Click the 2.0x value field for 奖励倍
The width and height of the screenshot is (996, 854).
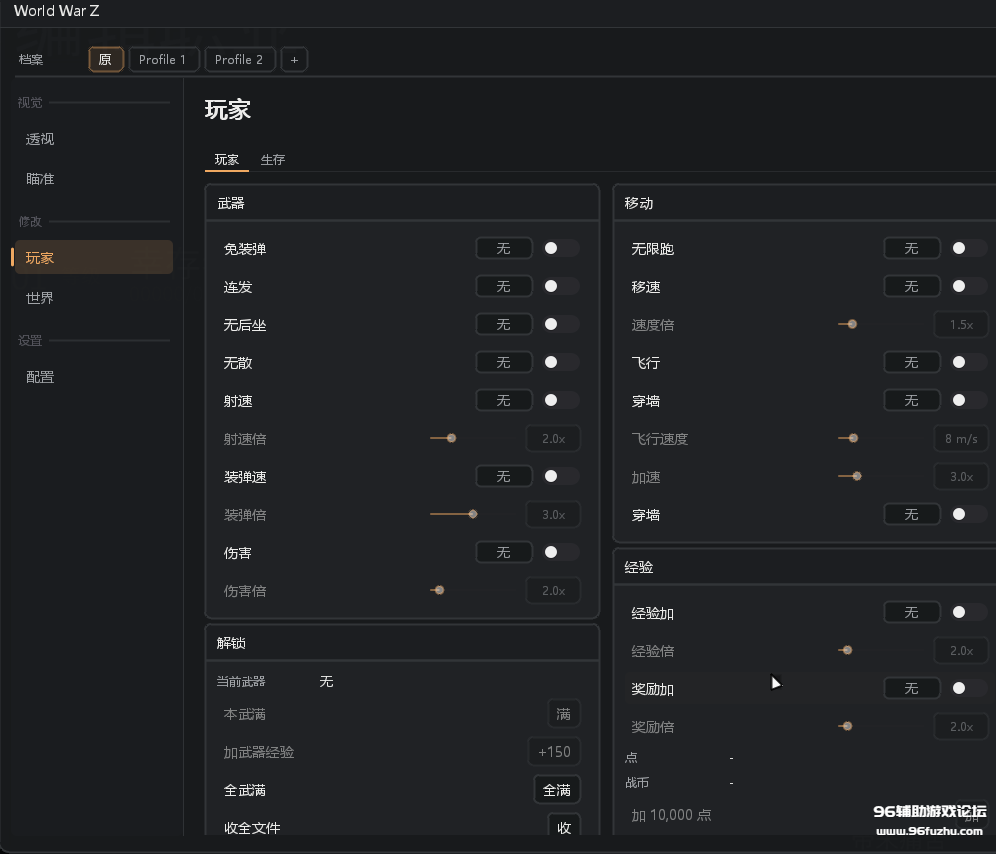click(961, 726)
